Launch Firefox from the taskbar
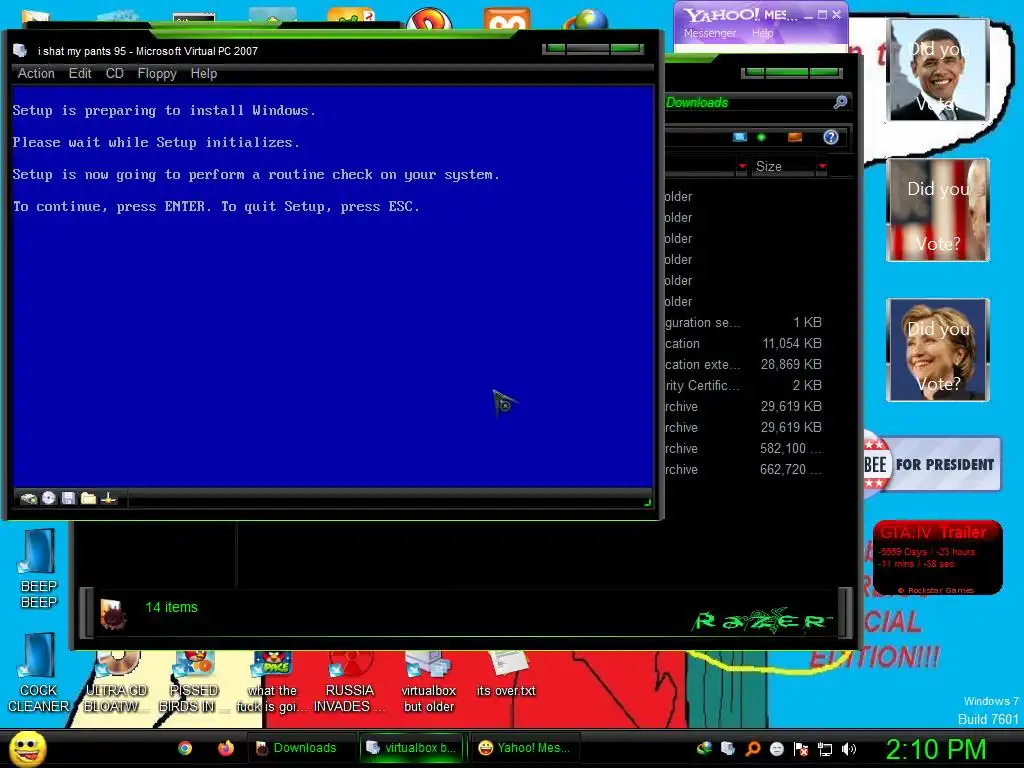The width and height of the screenshot is (1024, 768). 226,748
